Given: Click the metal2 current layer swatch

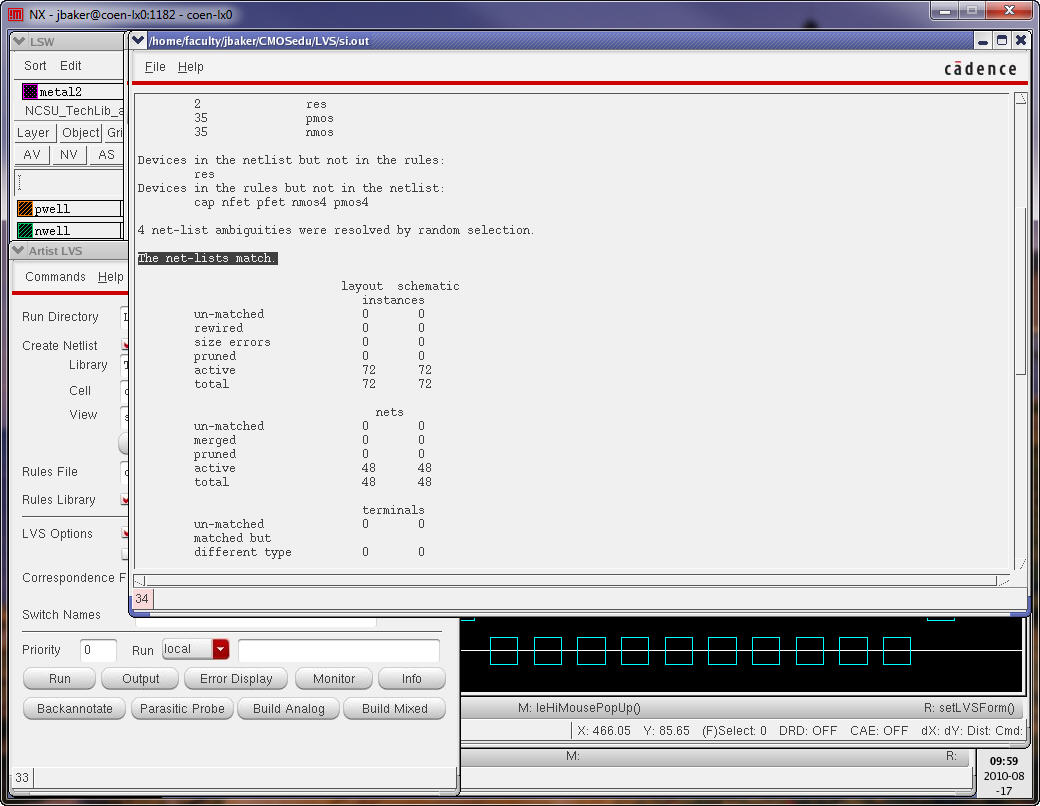Looking at the screenshot, I should coord(30,92).
